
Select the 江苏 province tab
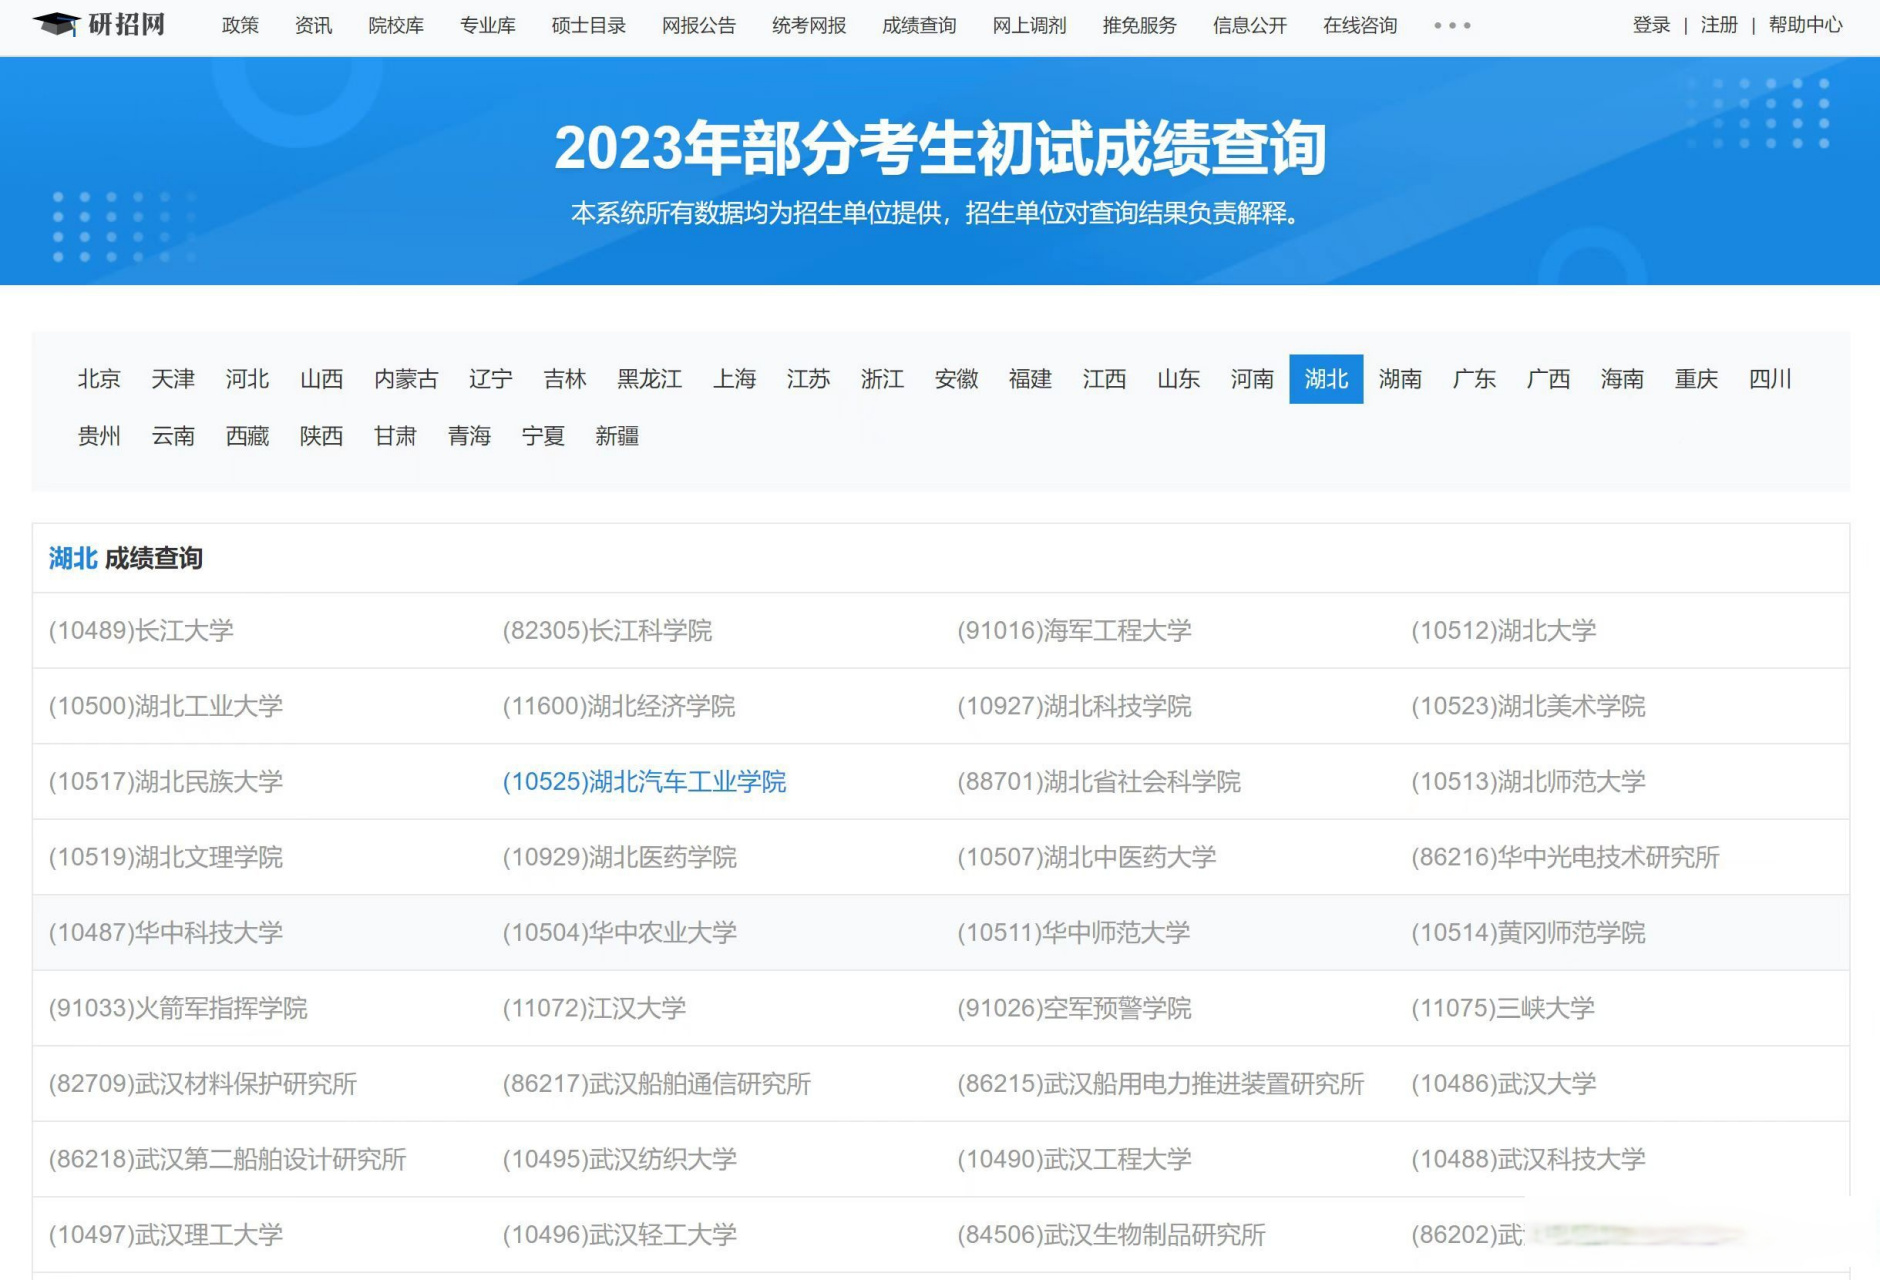[808, 379]
